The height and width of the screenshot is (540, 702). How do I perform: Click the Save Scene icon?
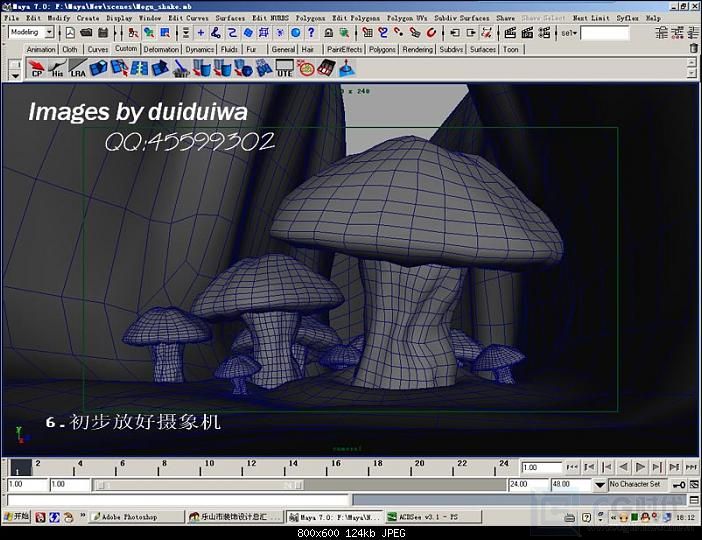103,33
